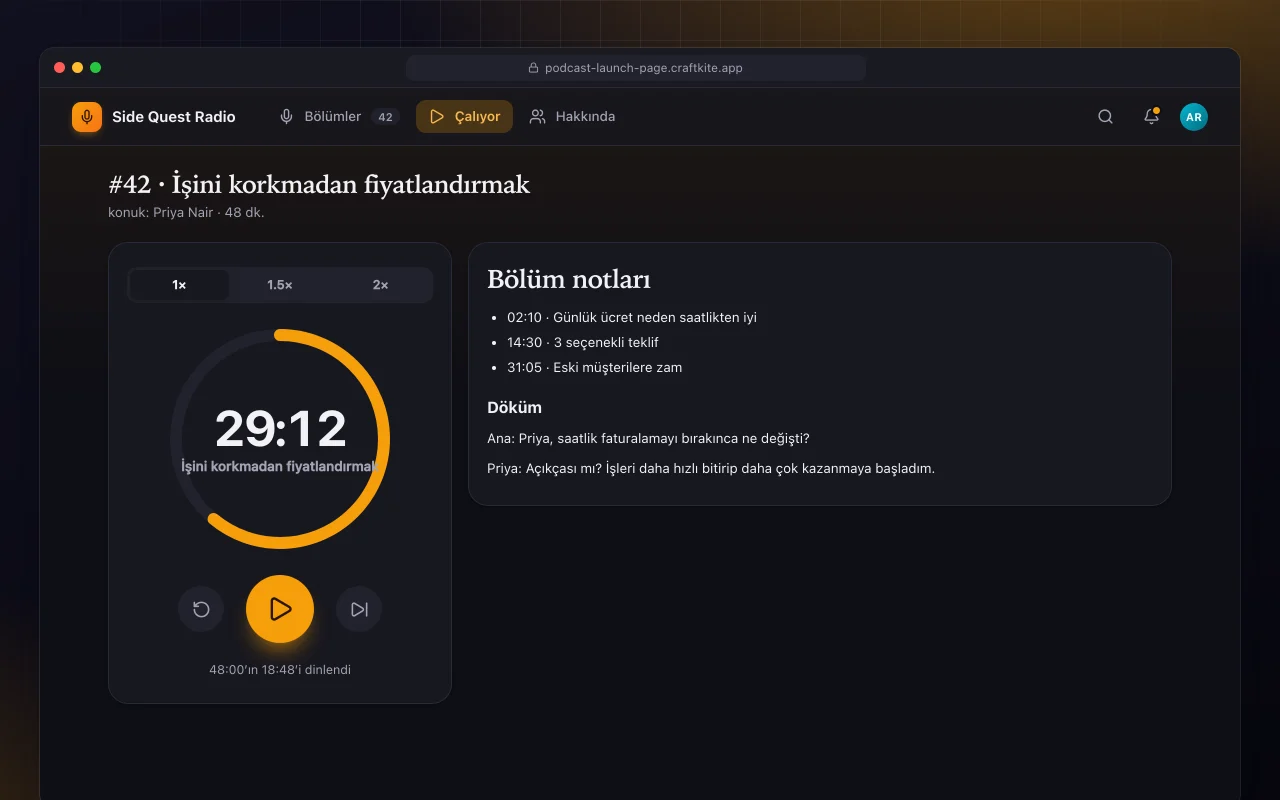
Task: Switch playback speed to 1.5×
Action: 280,285
